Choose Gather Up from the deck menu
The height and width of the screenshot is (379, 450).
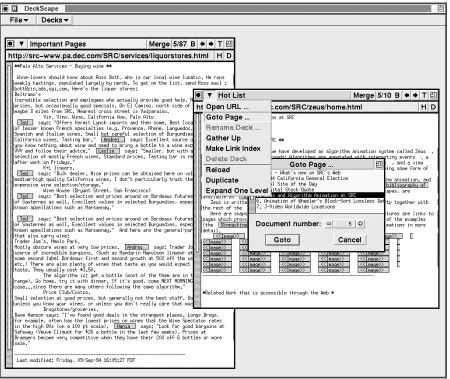pyautogui.click(x=237, y=138)
